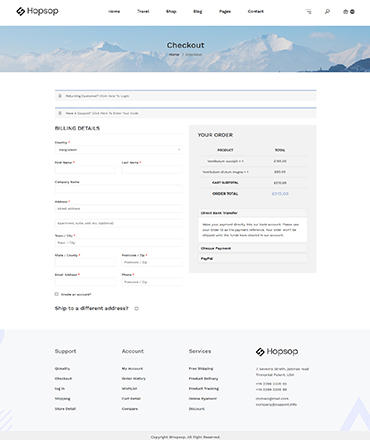
Task: Open the Wishlist footer link
Action: [x=129, y=389]
